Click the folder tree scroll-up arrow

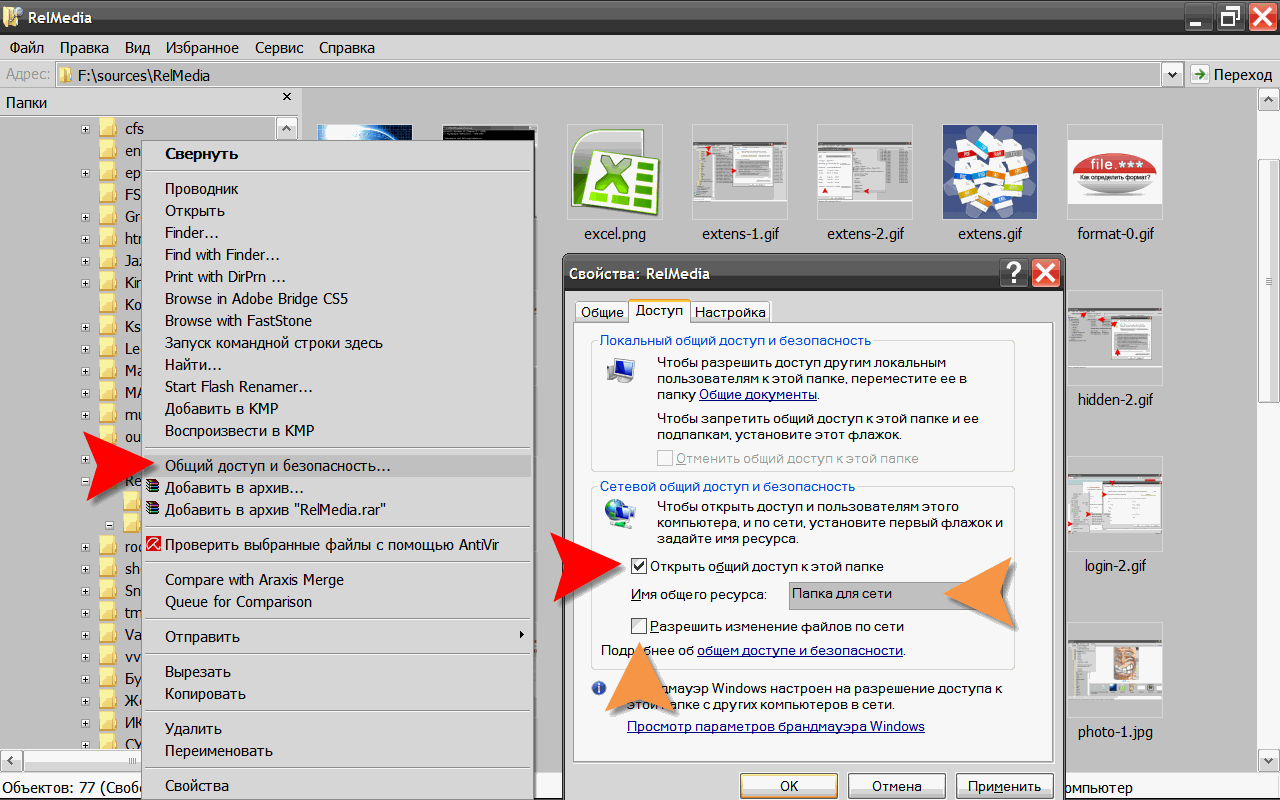tap(287, 128)
